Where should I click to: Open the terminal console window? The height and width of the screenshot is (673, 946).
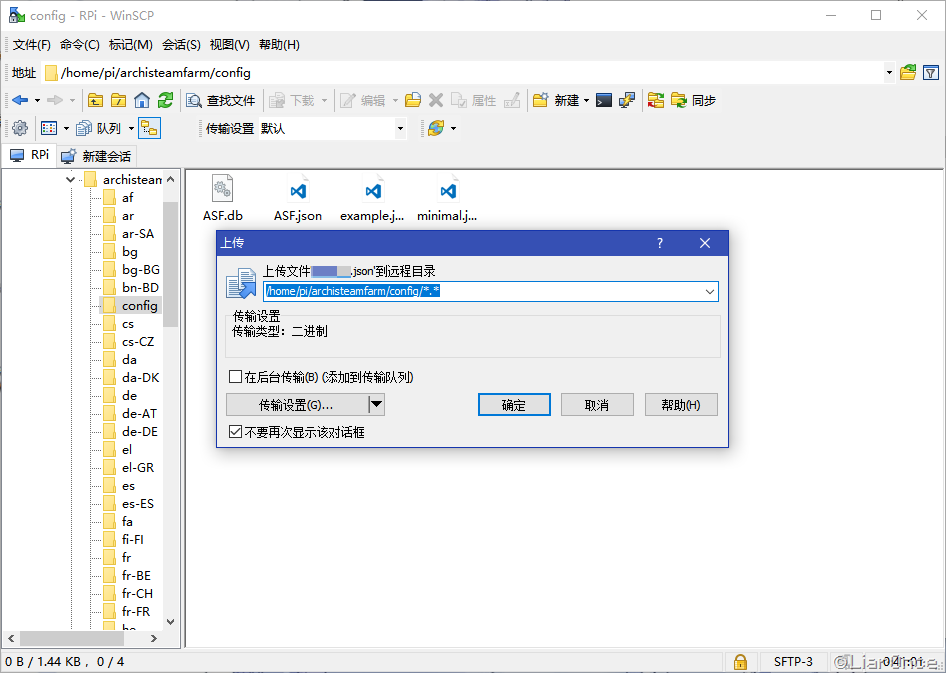pyautogui.click(x=604, y=100)
